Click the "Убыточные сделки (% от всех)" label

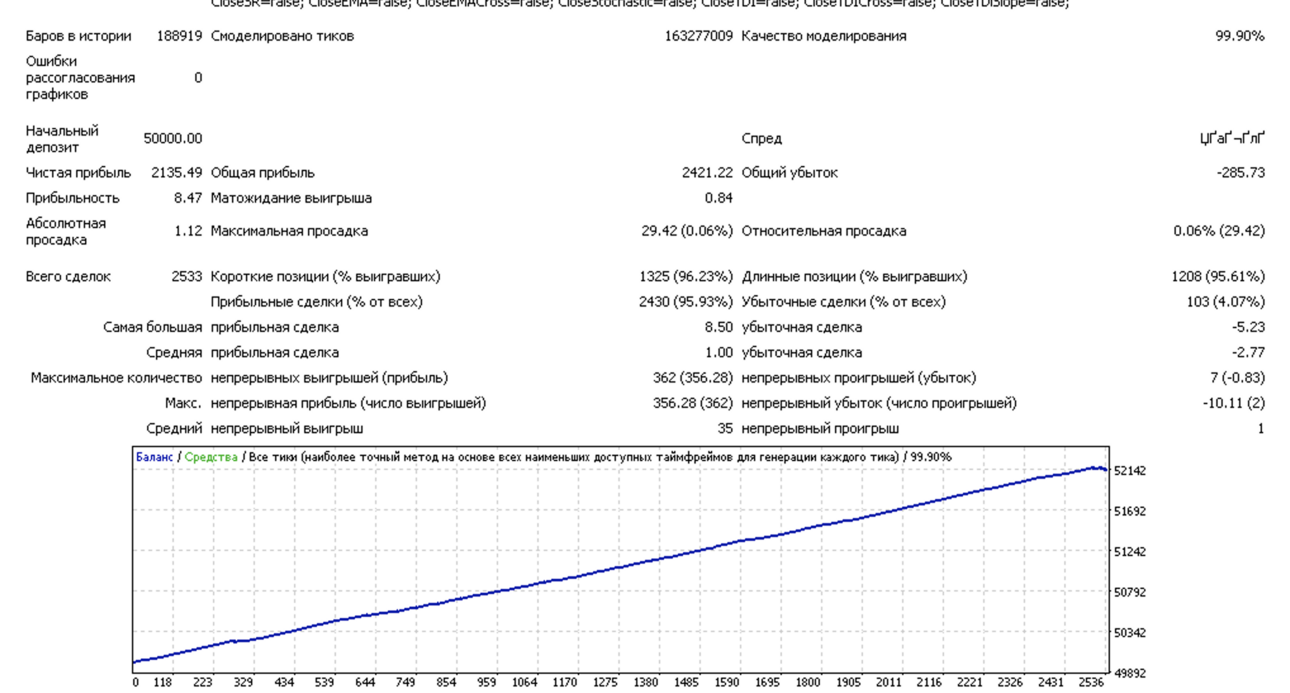click(844, 302)
